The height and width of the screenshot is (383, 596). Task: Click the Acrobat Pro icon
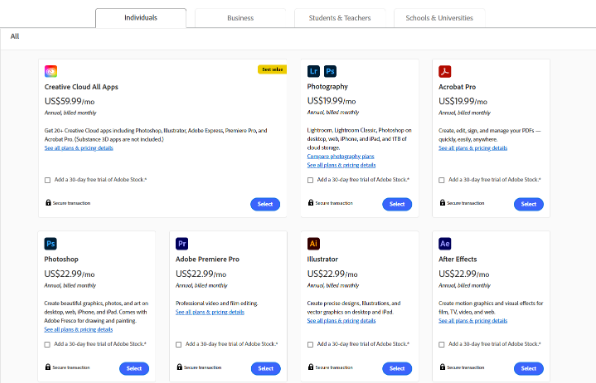click(445, 71)
